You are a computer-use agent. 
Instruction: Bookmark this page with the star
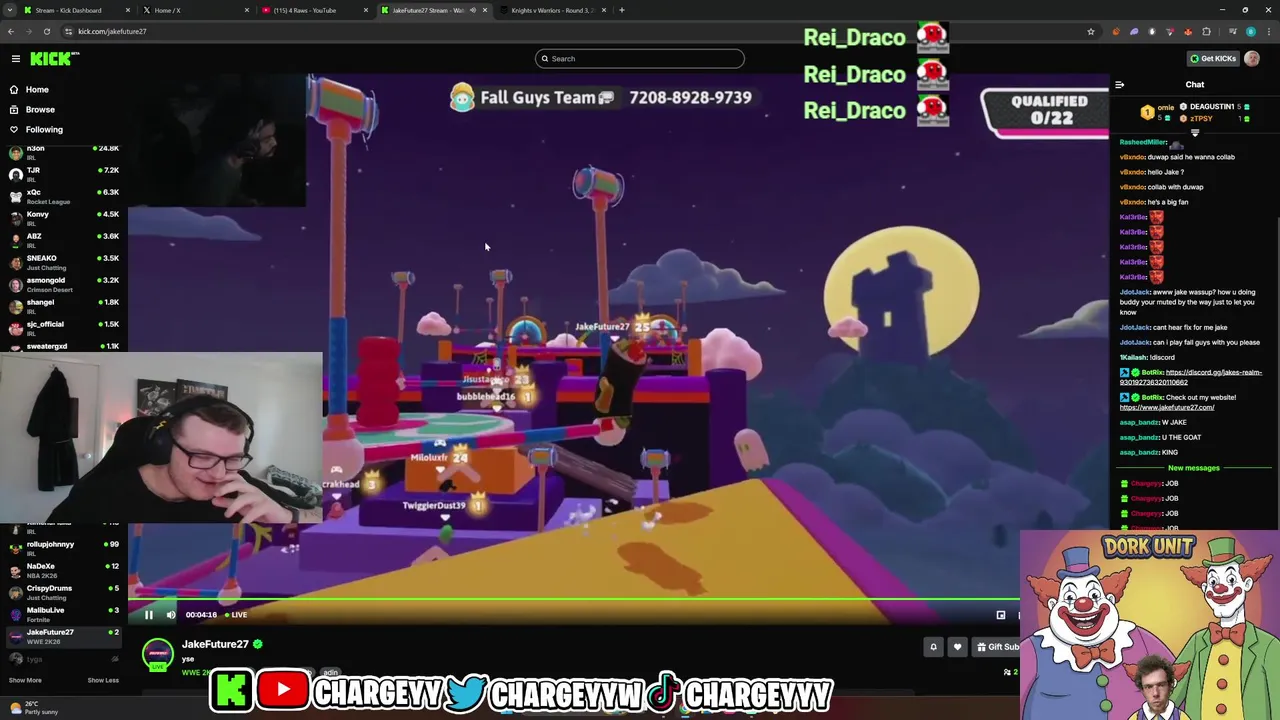coord(1091,31)
